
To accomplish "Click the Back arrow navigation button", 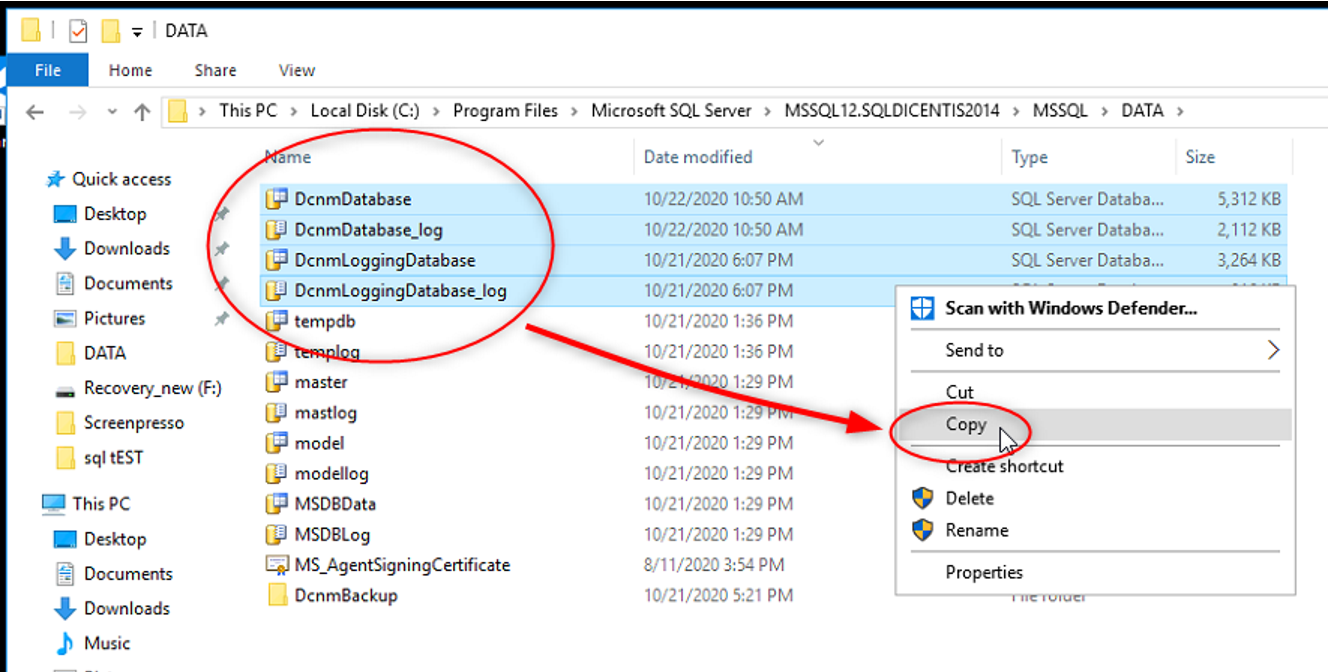I will pos(35,112).
